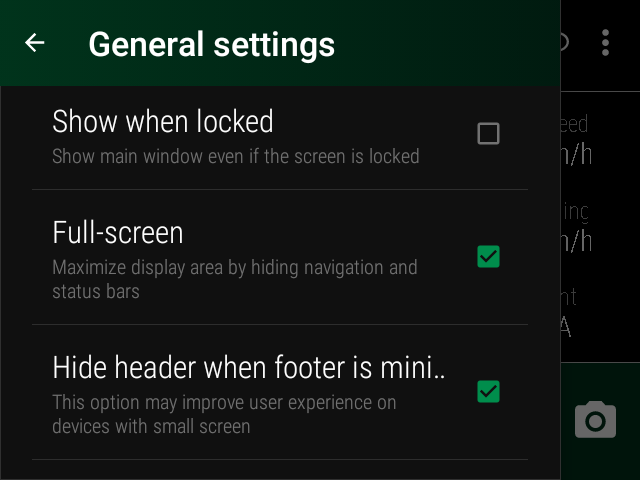Tap the camera icon in the footer
The width and height of the screenshot is (640, 480).
(x=595, y=420)
